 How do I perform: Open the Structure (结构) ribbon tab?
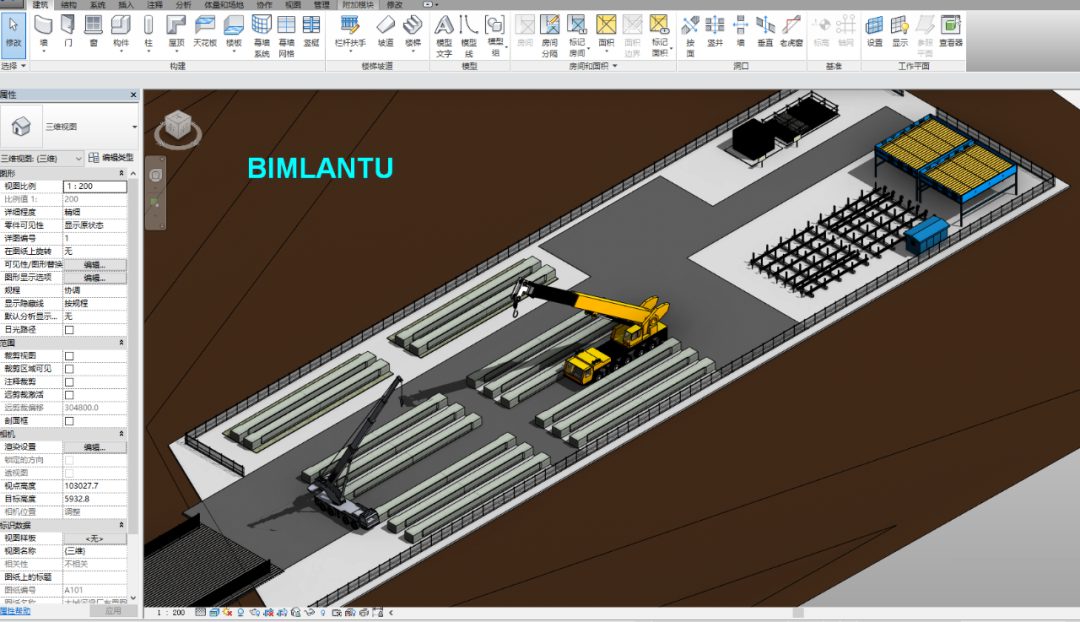pos(69,5)
